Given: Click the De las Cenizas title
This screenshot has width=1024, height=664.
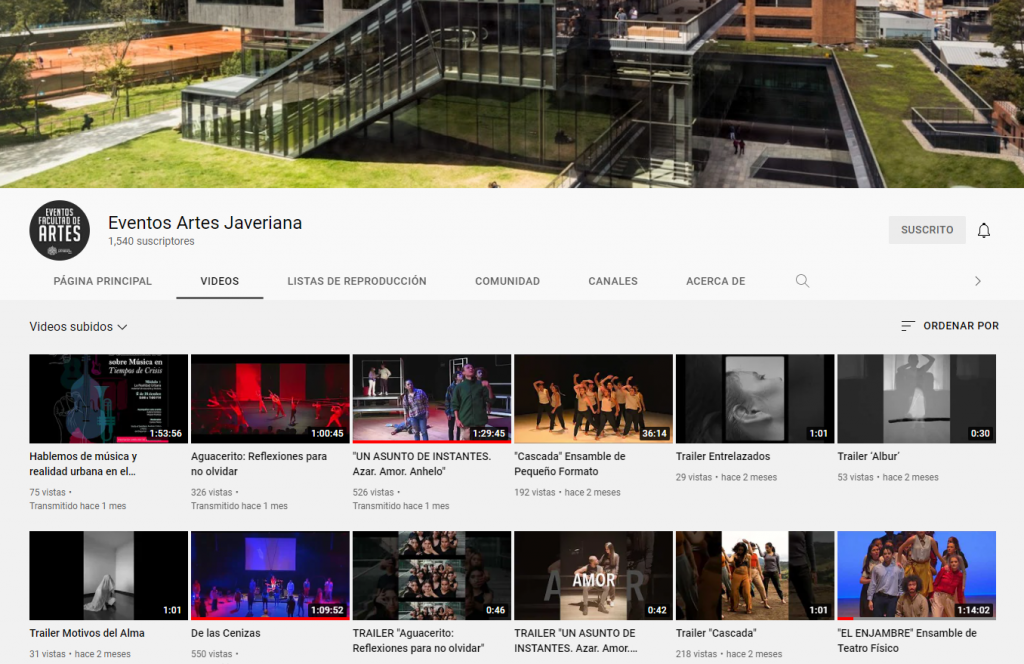Looking at the screenshot, I should (x=225, y=633).
